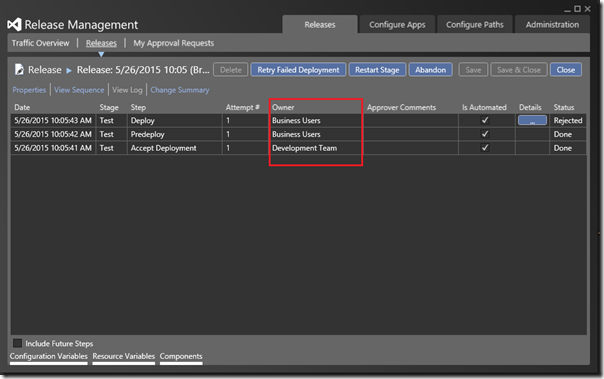Abandon the release

coord(430,70)
